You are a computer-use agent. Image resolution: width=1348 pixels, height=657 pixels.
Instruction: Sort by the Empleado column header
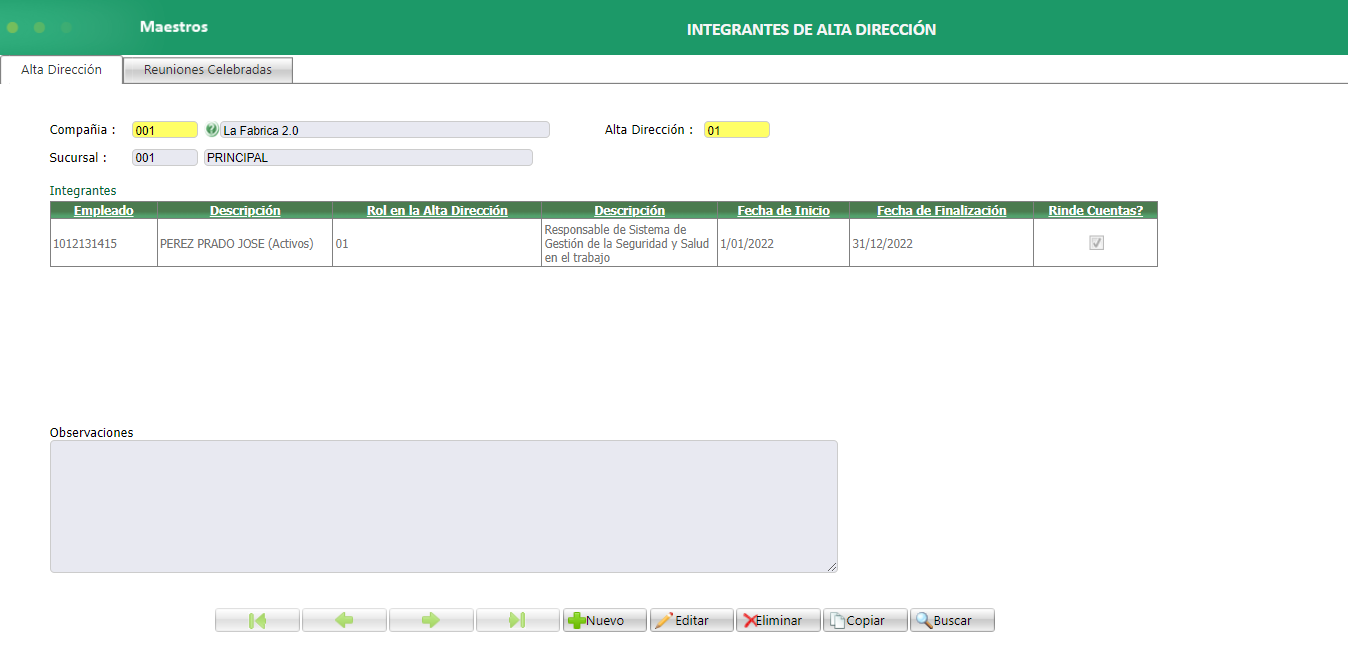[103, 210]
